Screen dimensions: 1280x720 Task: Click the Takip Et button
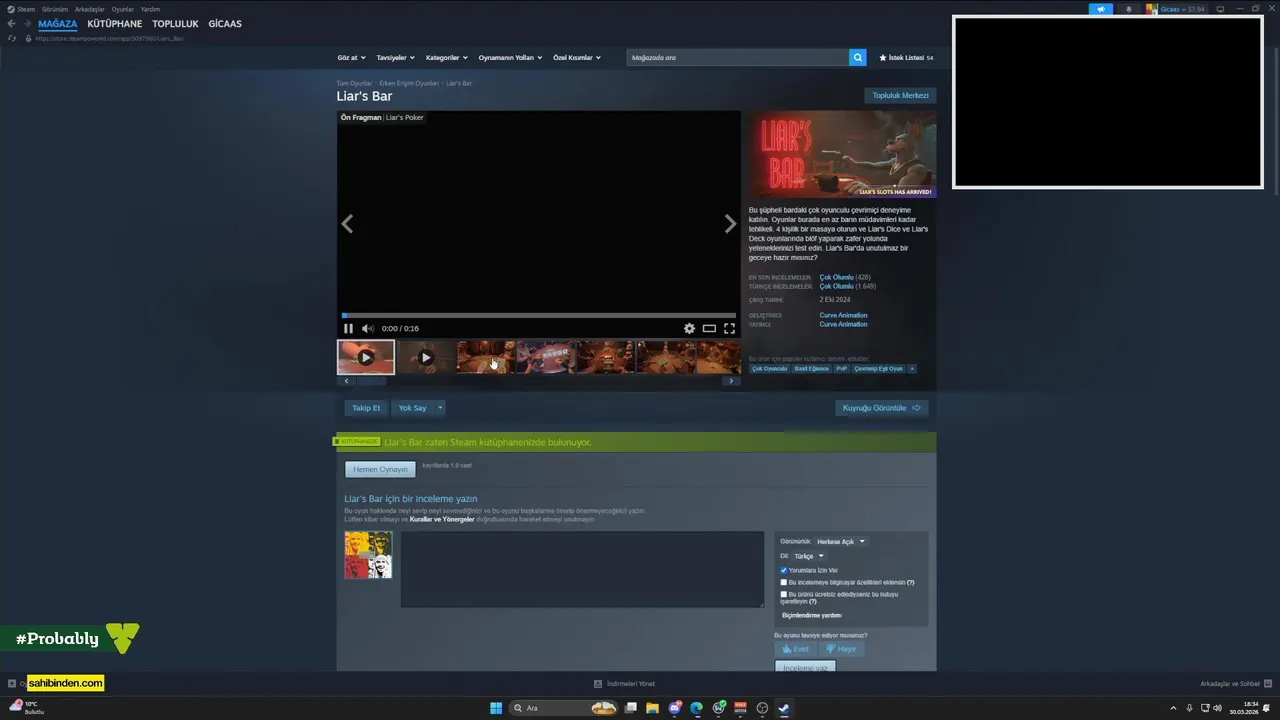366,408
